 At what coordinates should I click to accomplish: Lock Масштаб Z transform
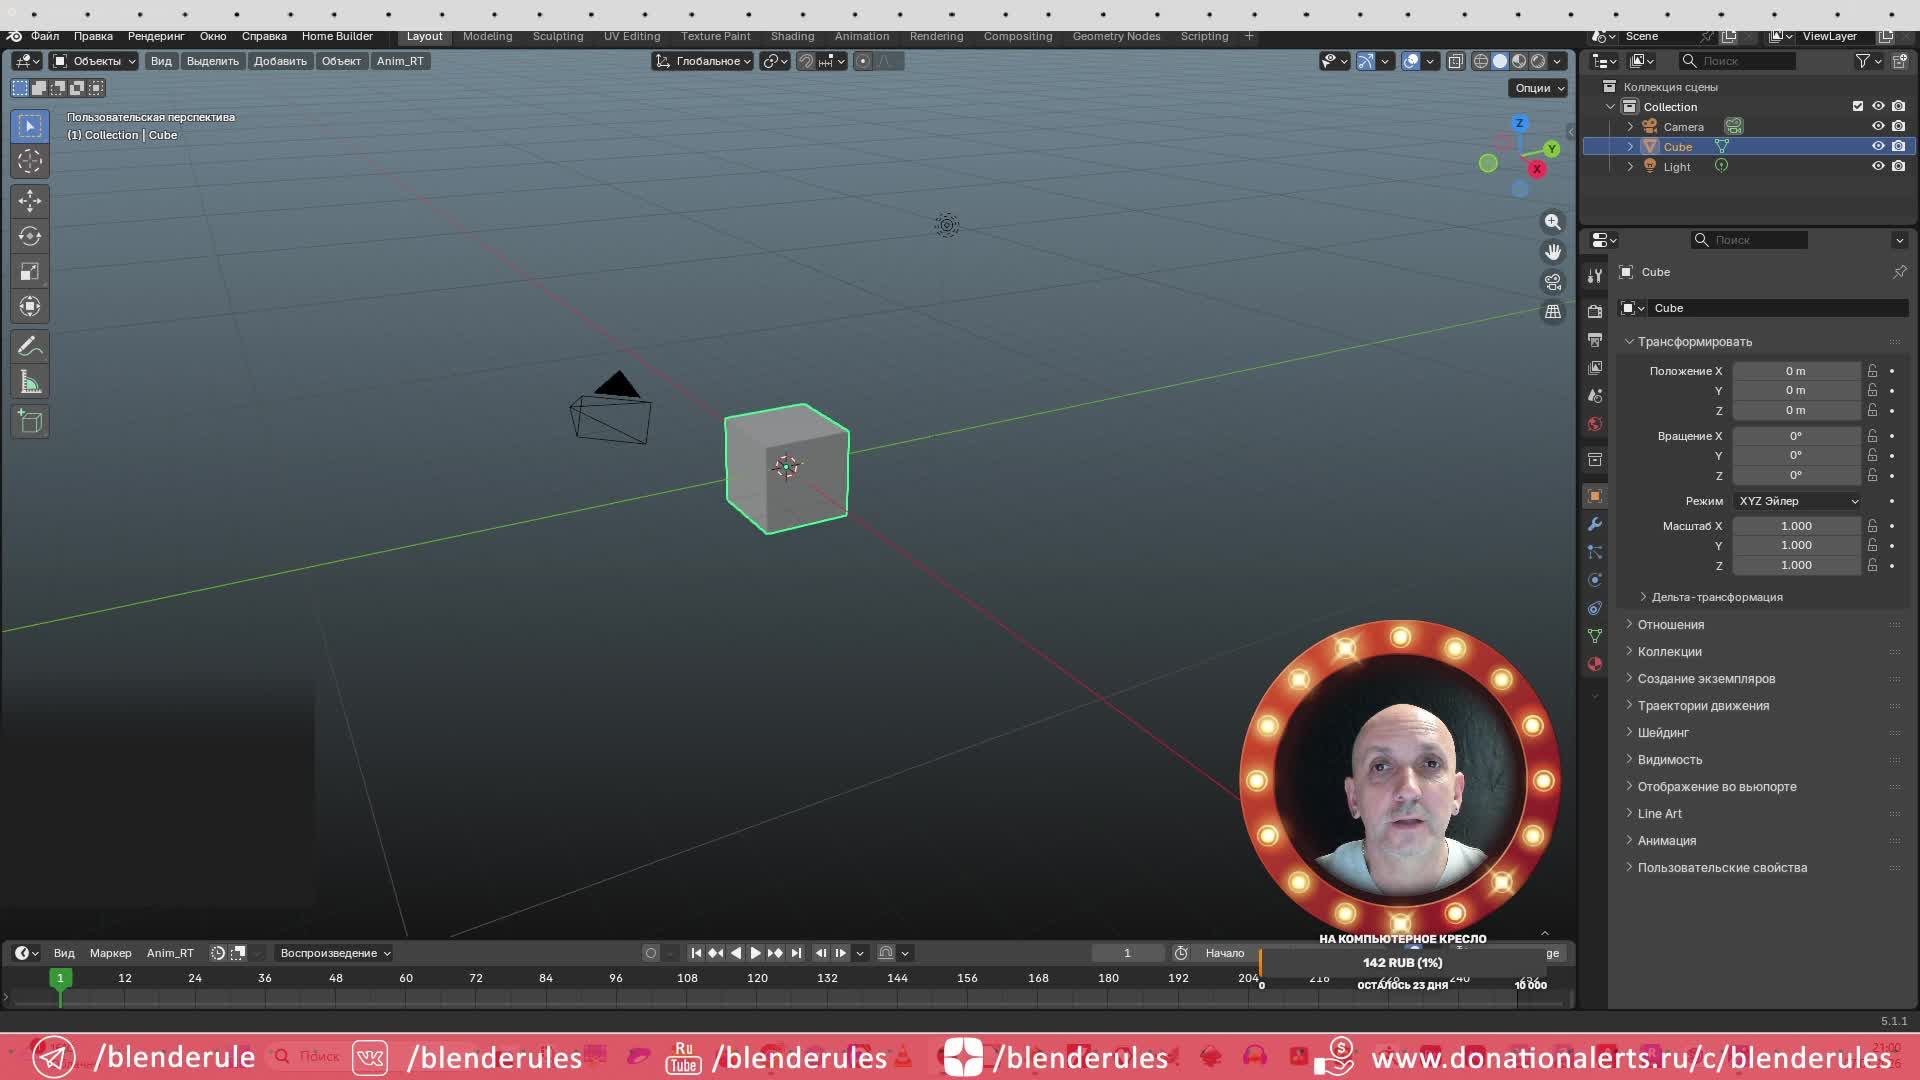coord(1872,565)
